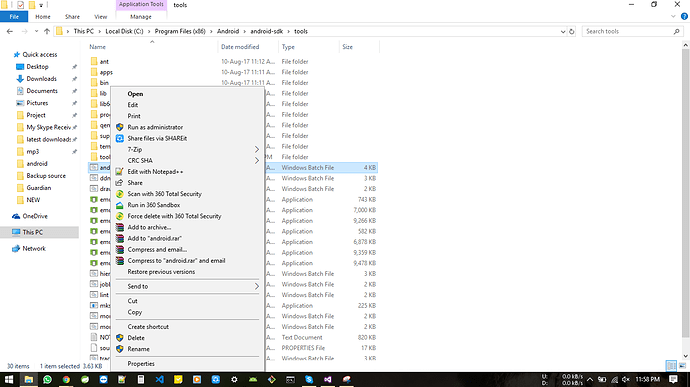Select Network in navigation pane
Image resolution: width=690 pixels, height=387 pixels.
34,248
